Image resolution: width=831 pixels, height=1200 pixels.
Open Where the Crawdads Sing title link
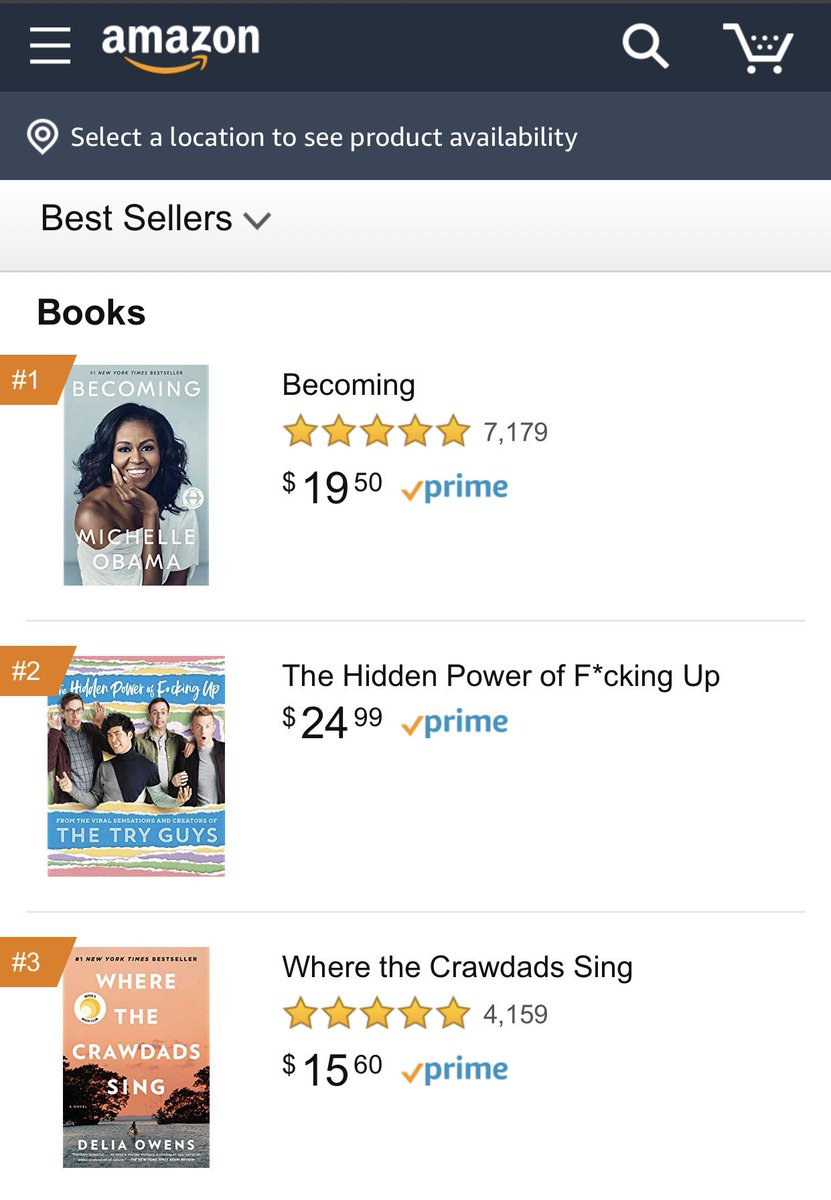[x=457, y=967]
